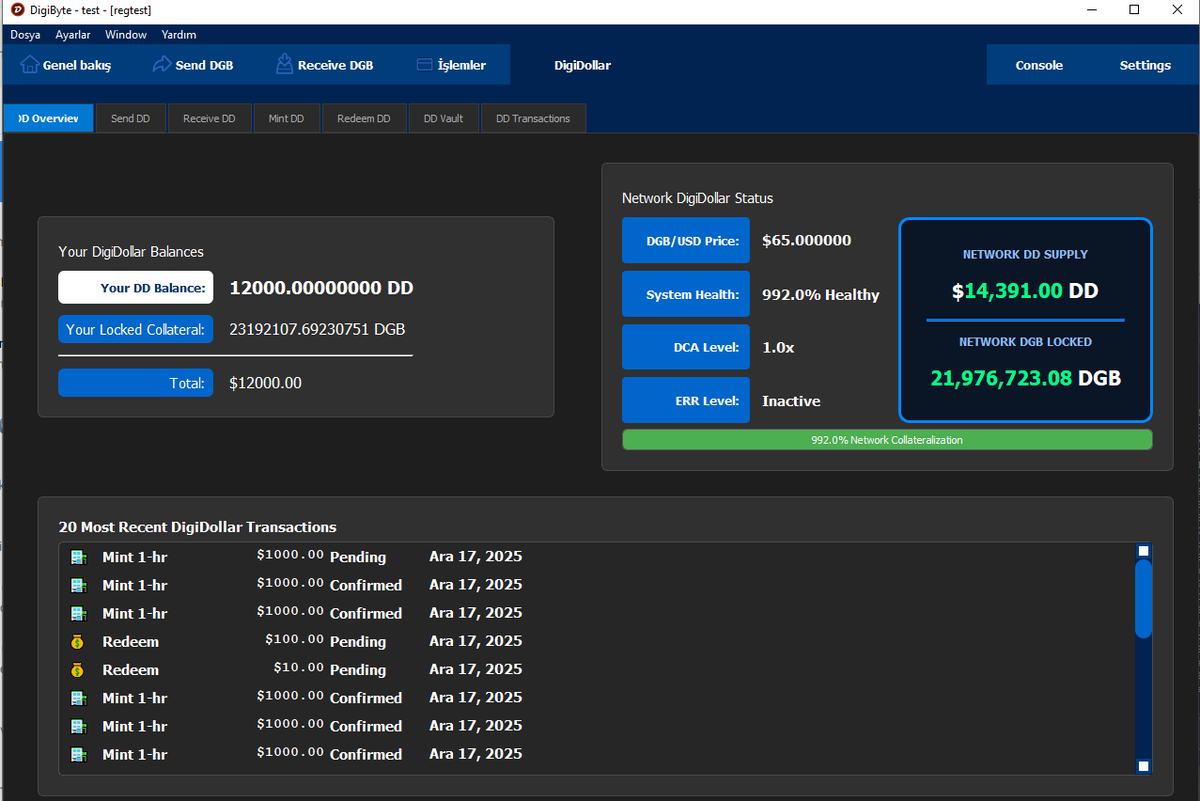The width and height of the screenshot is (1200, 801).
Task: Switch to the DD Overview tab
Action: (x=48, y=118)
